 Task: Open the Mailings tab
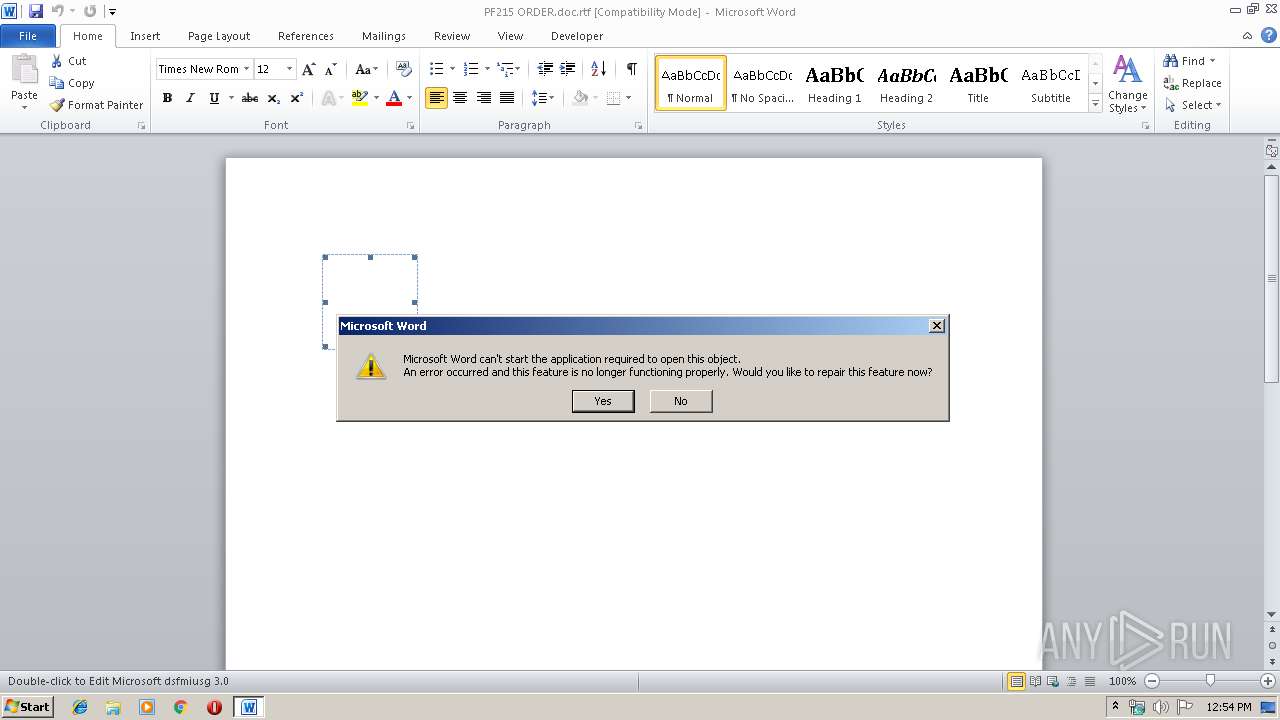384,36
